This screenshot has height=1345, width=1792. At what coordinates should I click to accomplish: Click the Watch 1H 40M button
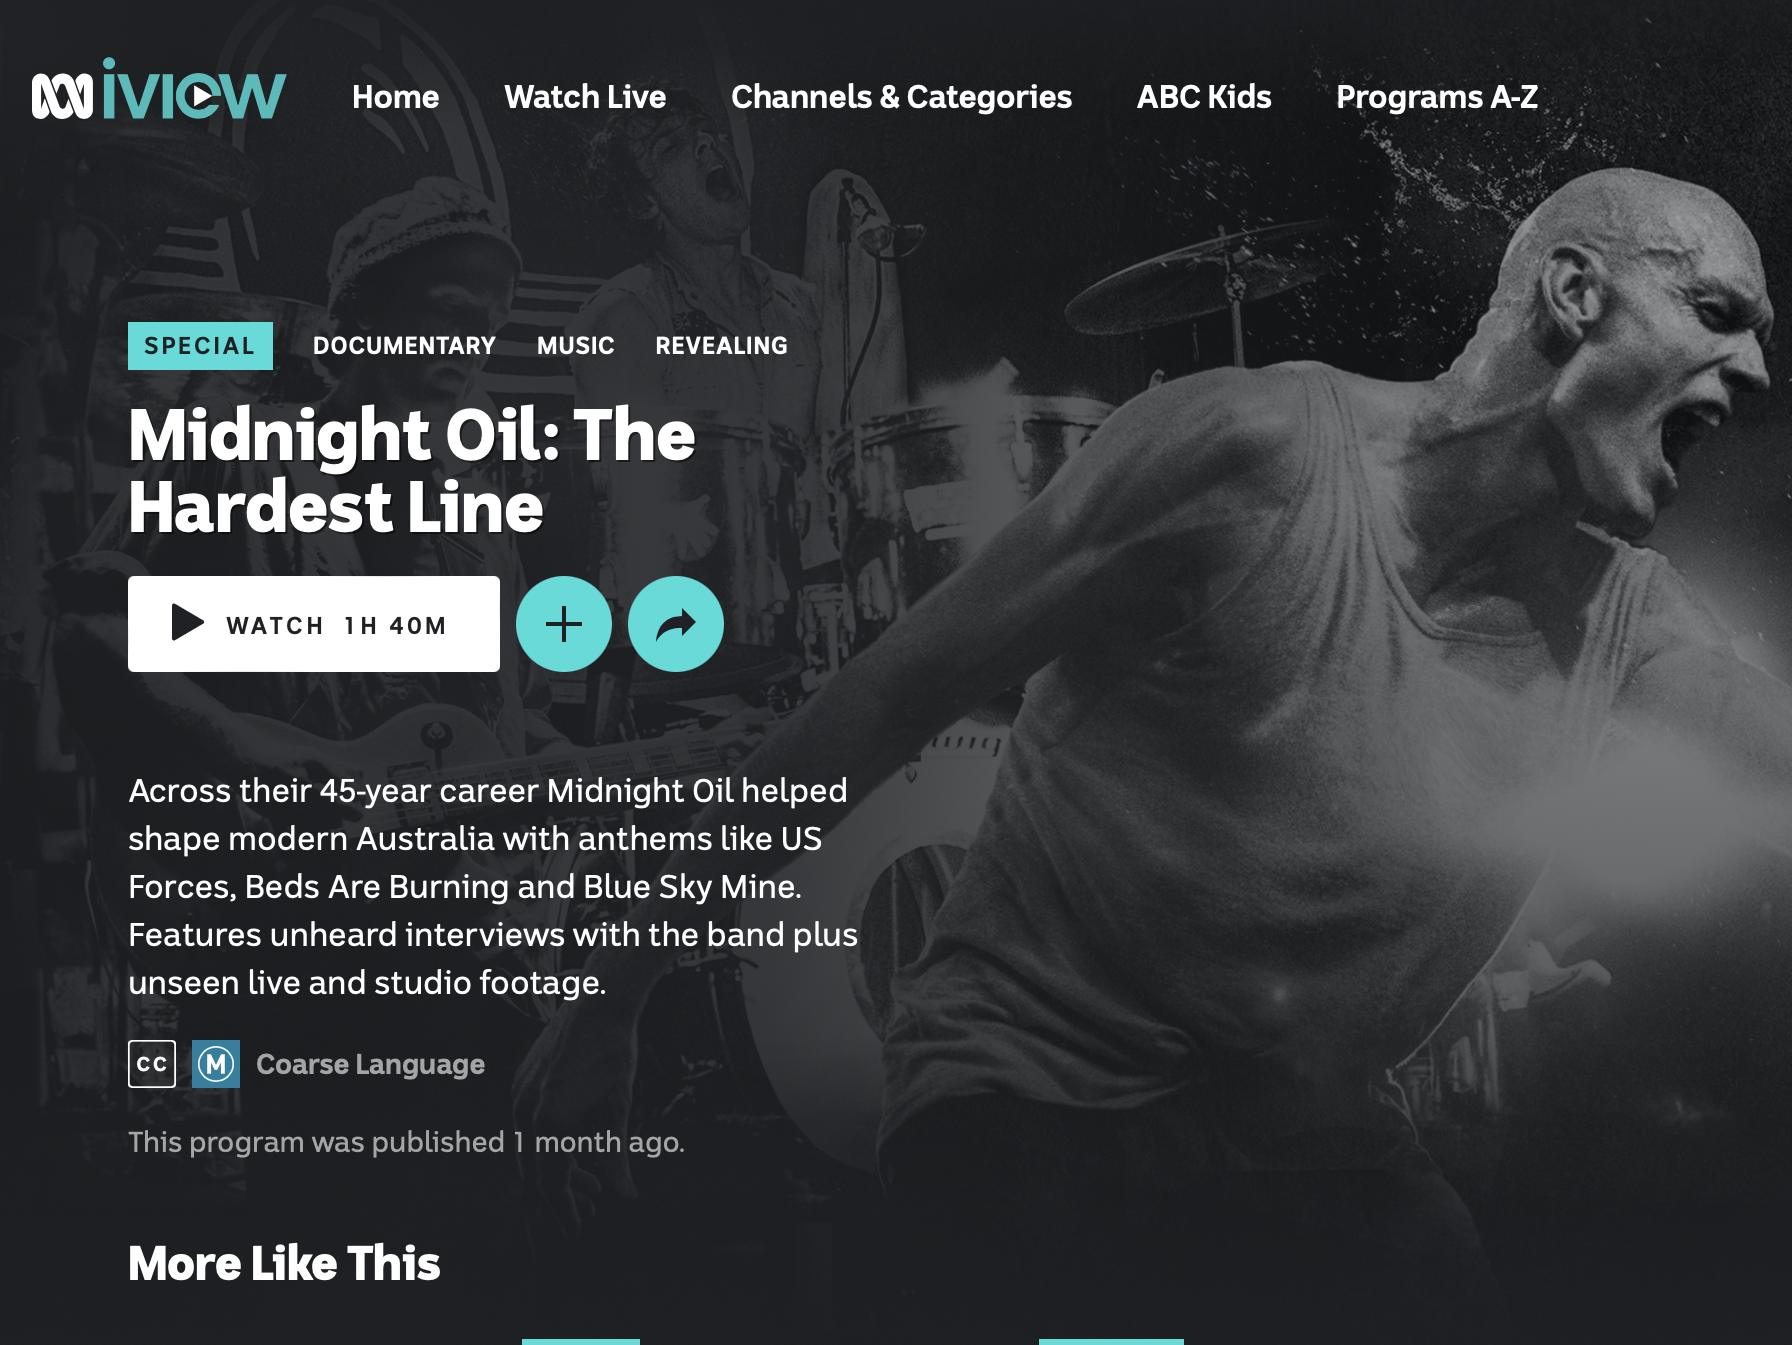click(x=314, y=624)
